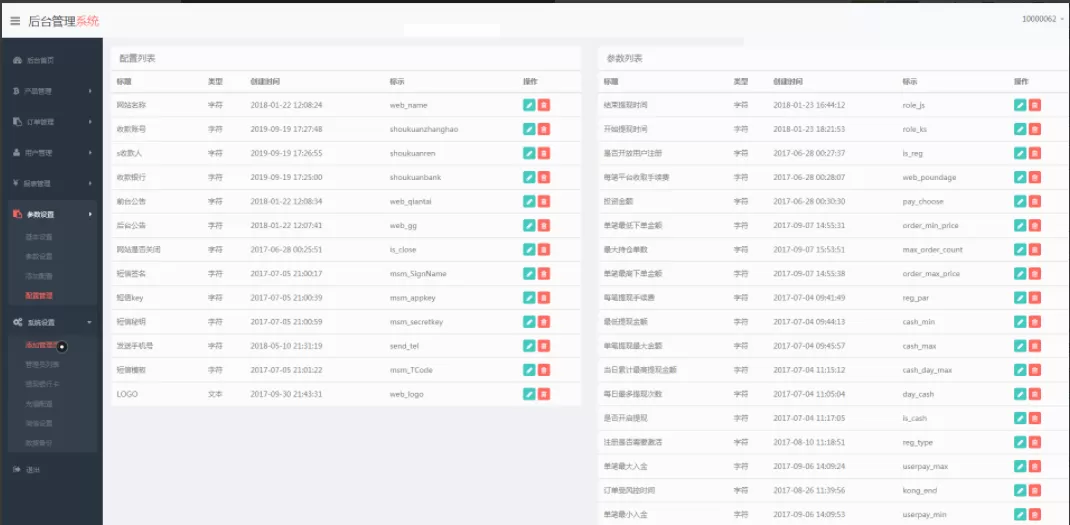Delete the web_poundage parameter row
Screen dimensions: 1070x525
1035,177
